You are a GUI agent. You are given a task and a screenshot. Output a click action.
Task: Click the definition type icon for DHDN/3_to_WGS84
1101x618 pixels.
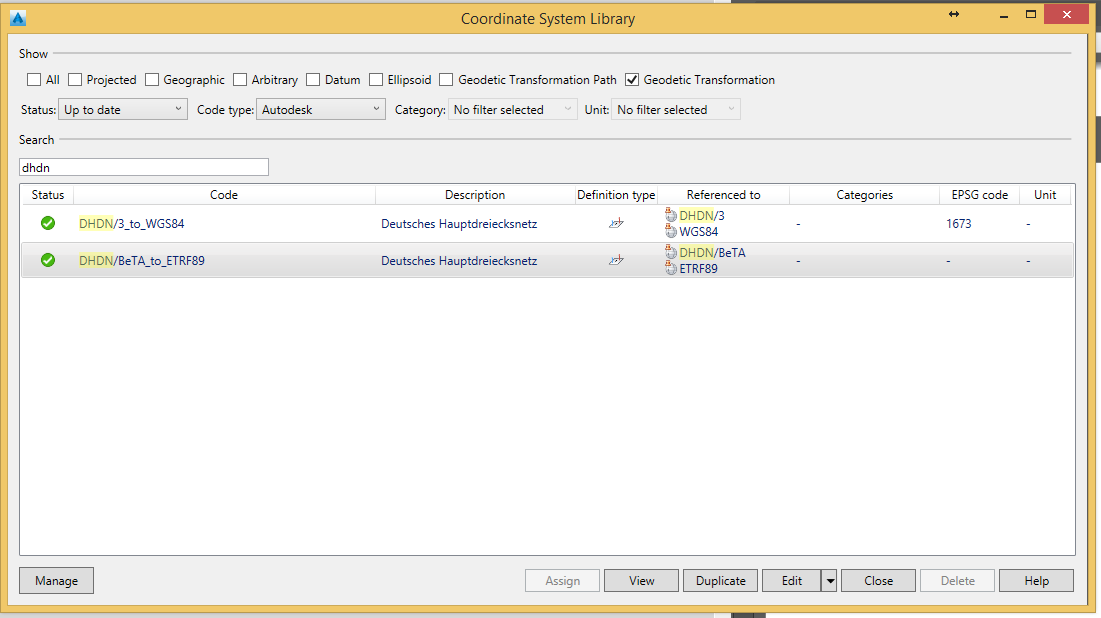[x=616, y=223]
